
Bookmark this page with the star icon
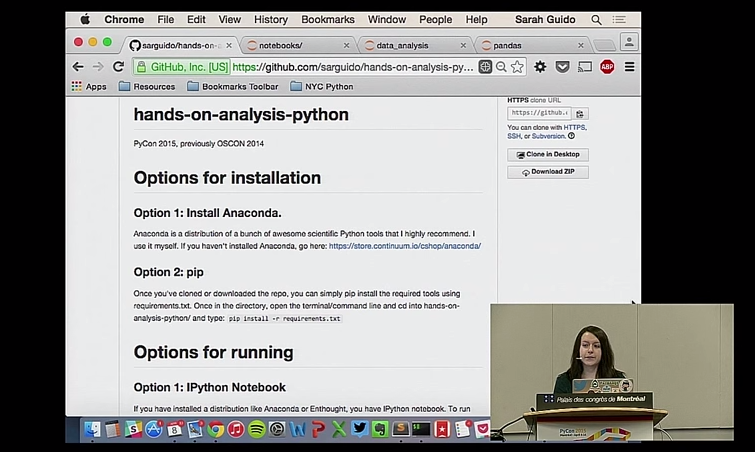pos(517,67)
